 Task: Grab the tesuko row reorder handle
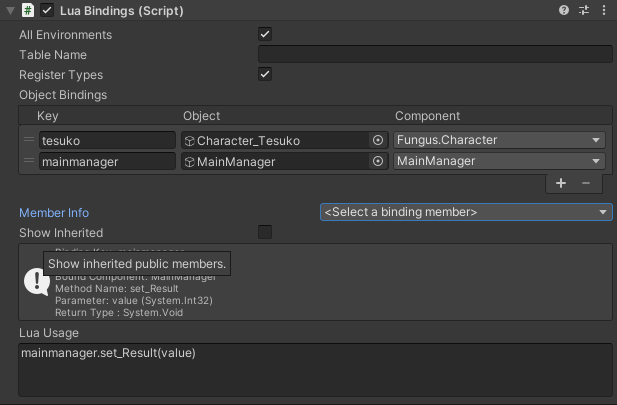click(x=28, y=141)
